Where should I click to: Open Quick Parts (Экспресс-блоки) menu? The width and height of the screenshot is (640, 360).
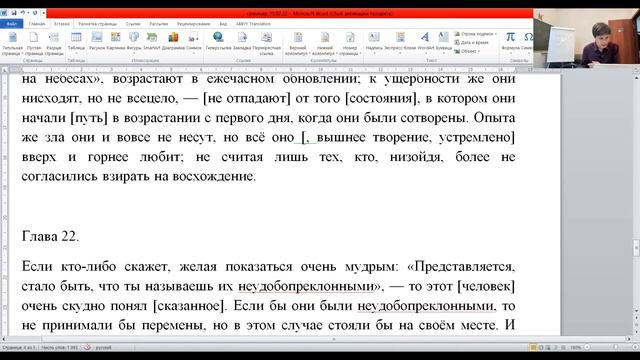point(400,42)
